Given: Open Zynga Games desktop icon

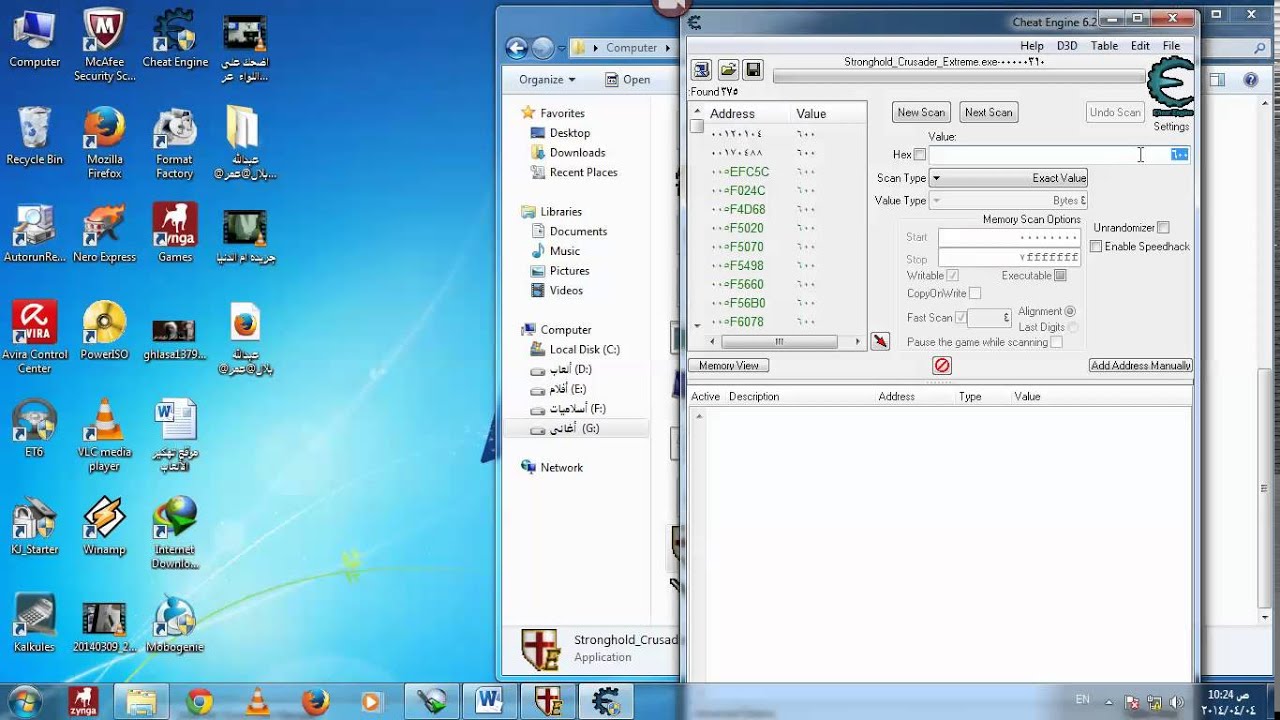Looking at the screenshot, I should [175, 235].
